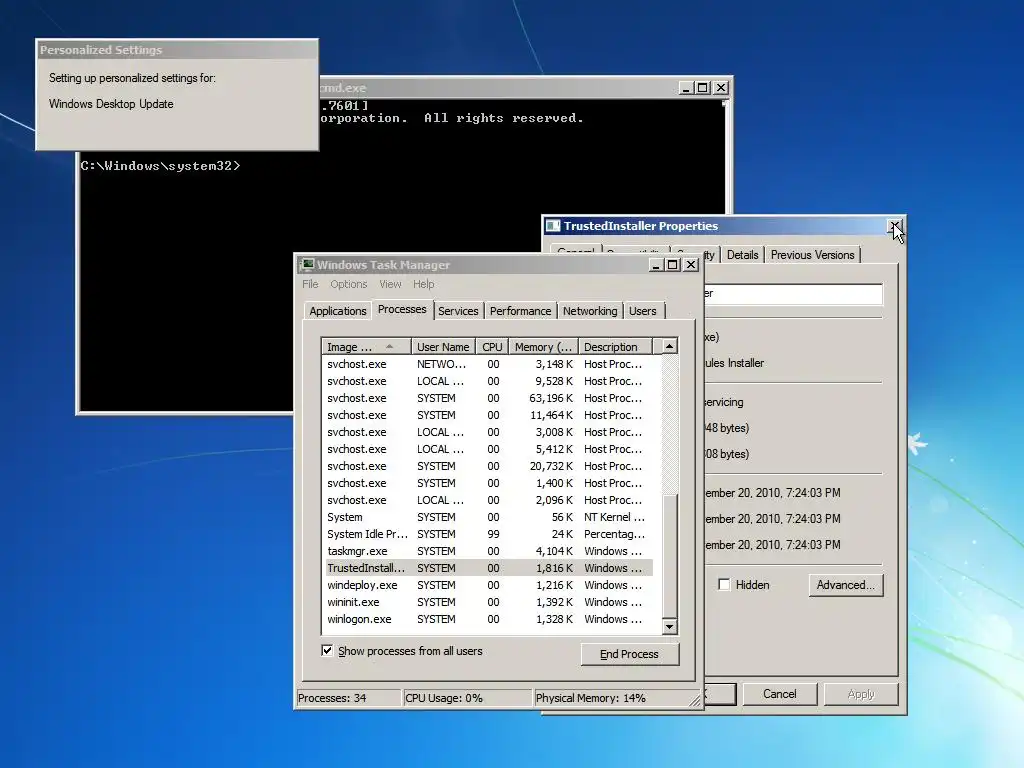Click the process list scroll down arrow
Image resolution: width=1024 pixels, height=768 pixels.
[669, 627]
